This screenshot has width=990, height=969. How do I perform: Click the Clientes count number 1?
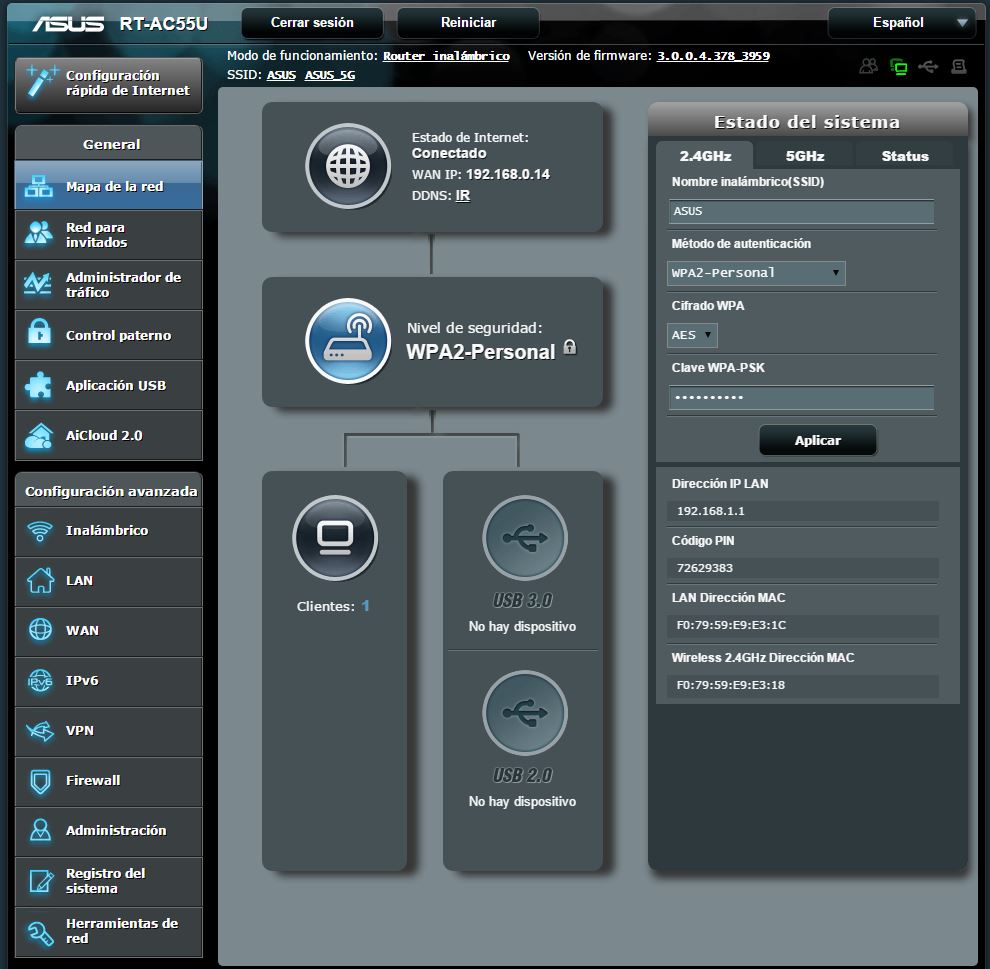(x=366, y=606)
